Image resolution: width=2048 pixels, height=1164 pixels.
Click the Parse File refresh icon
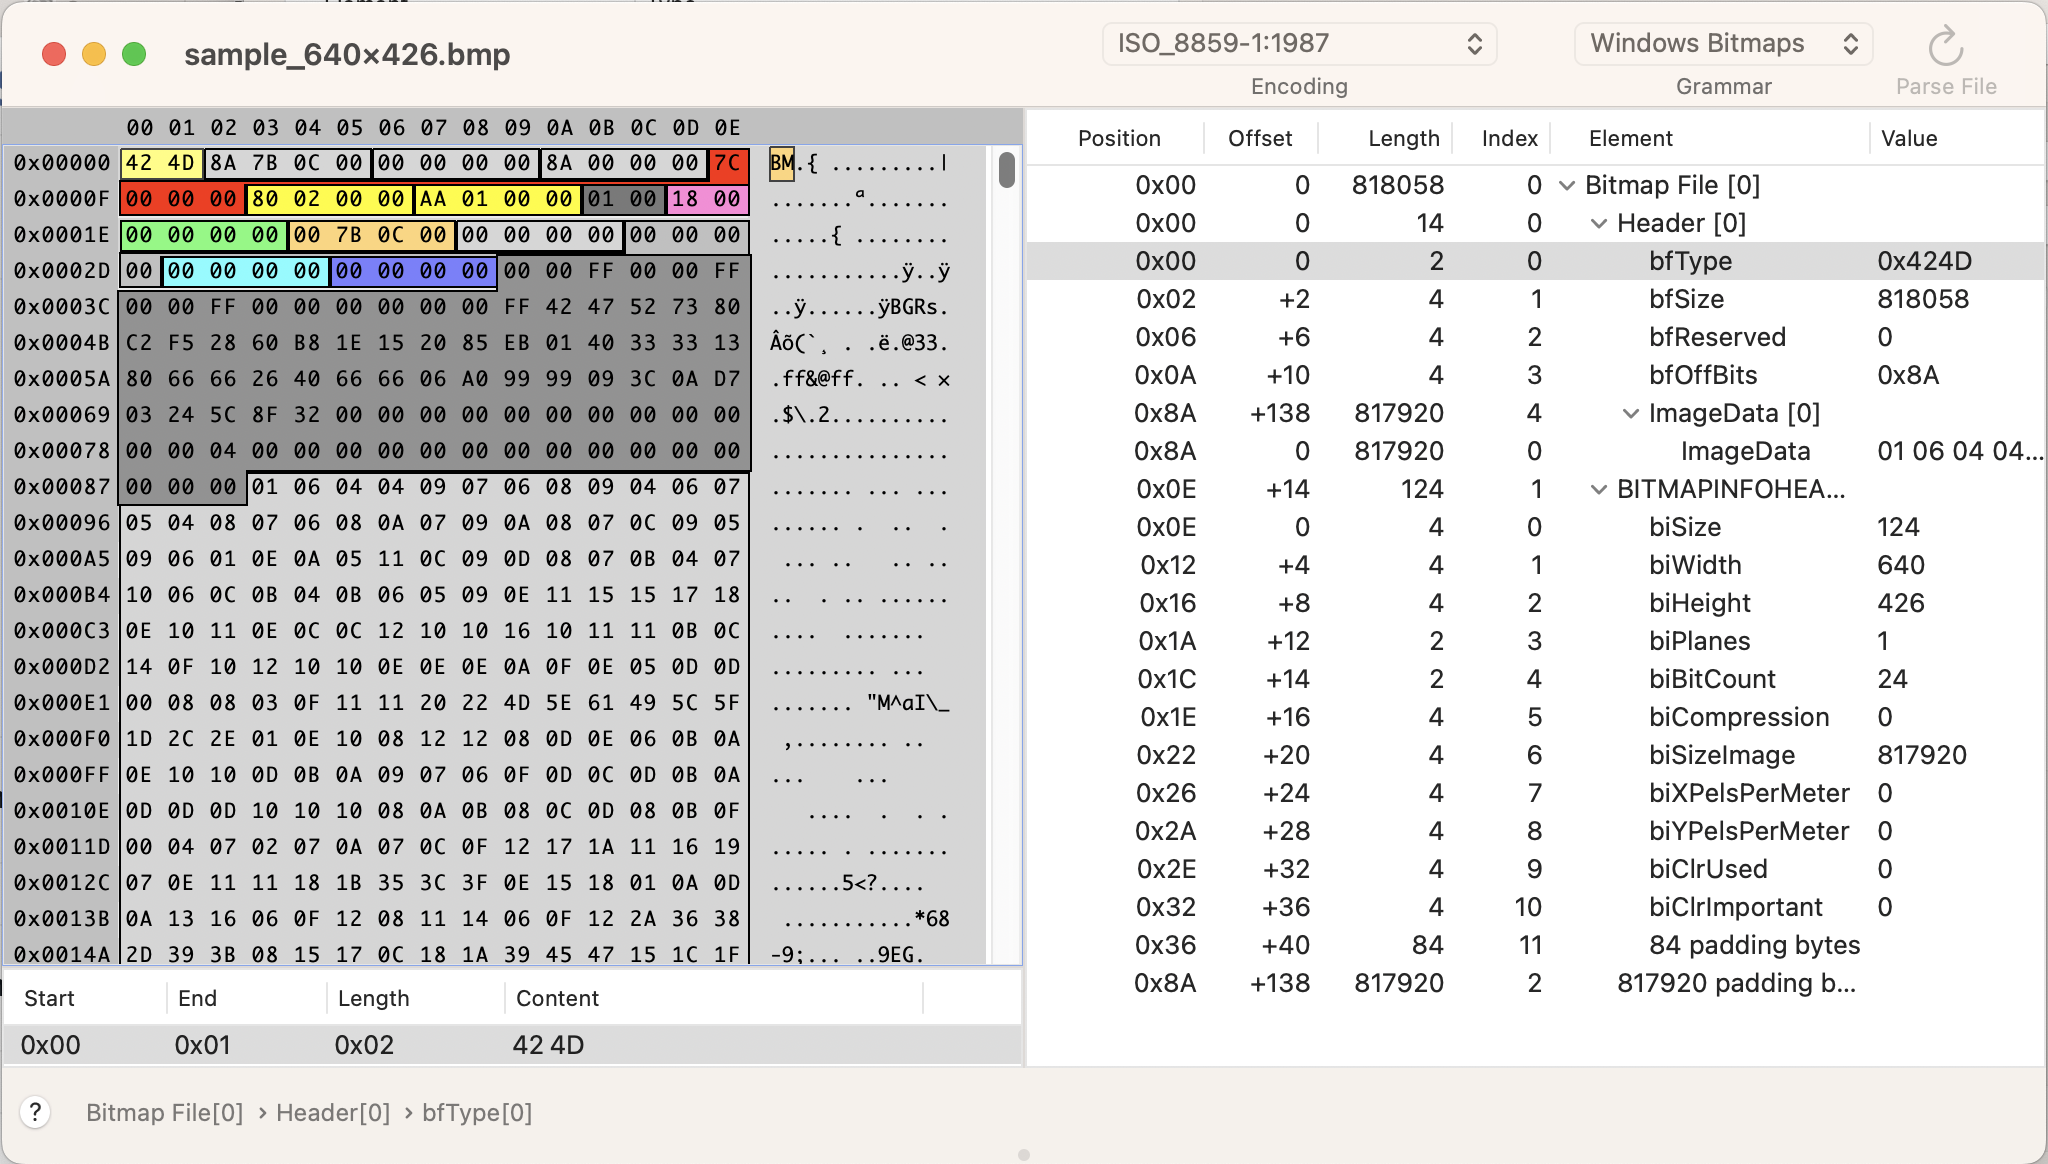point(1945,46)
